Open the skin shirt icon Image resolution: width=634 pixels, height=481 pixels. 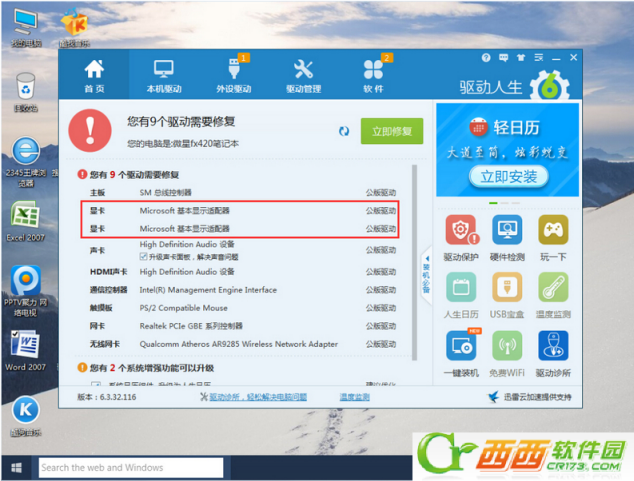coord(521,58)
